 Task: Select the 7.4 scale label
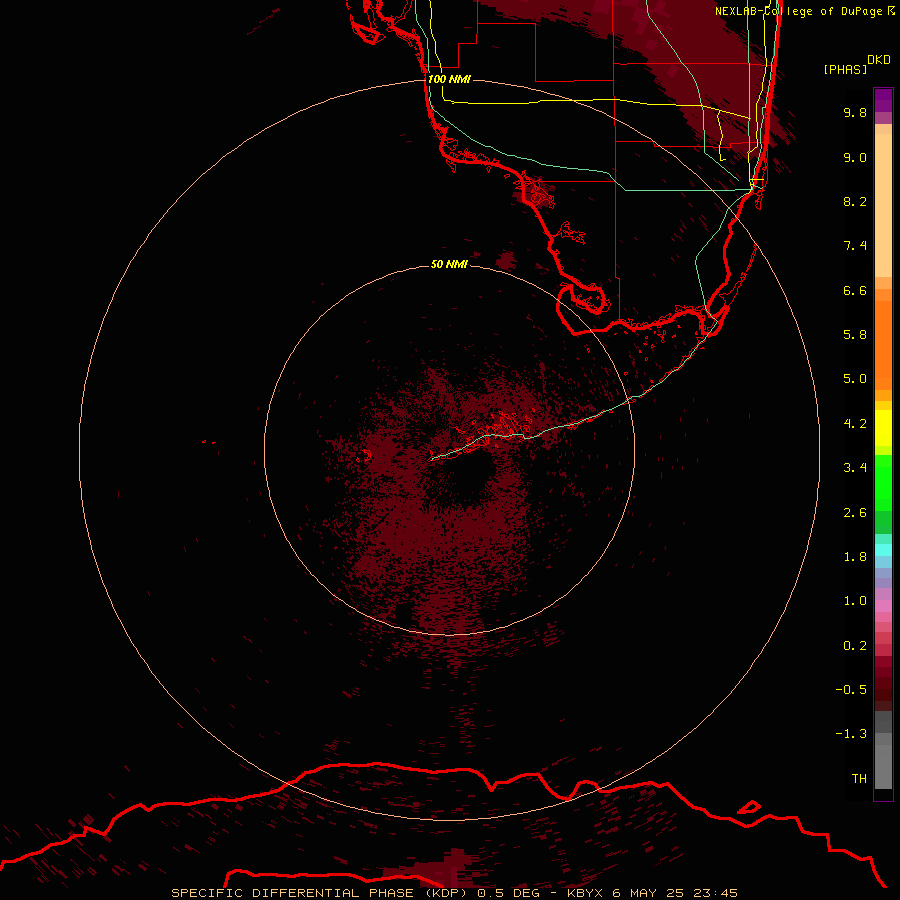855,246
